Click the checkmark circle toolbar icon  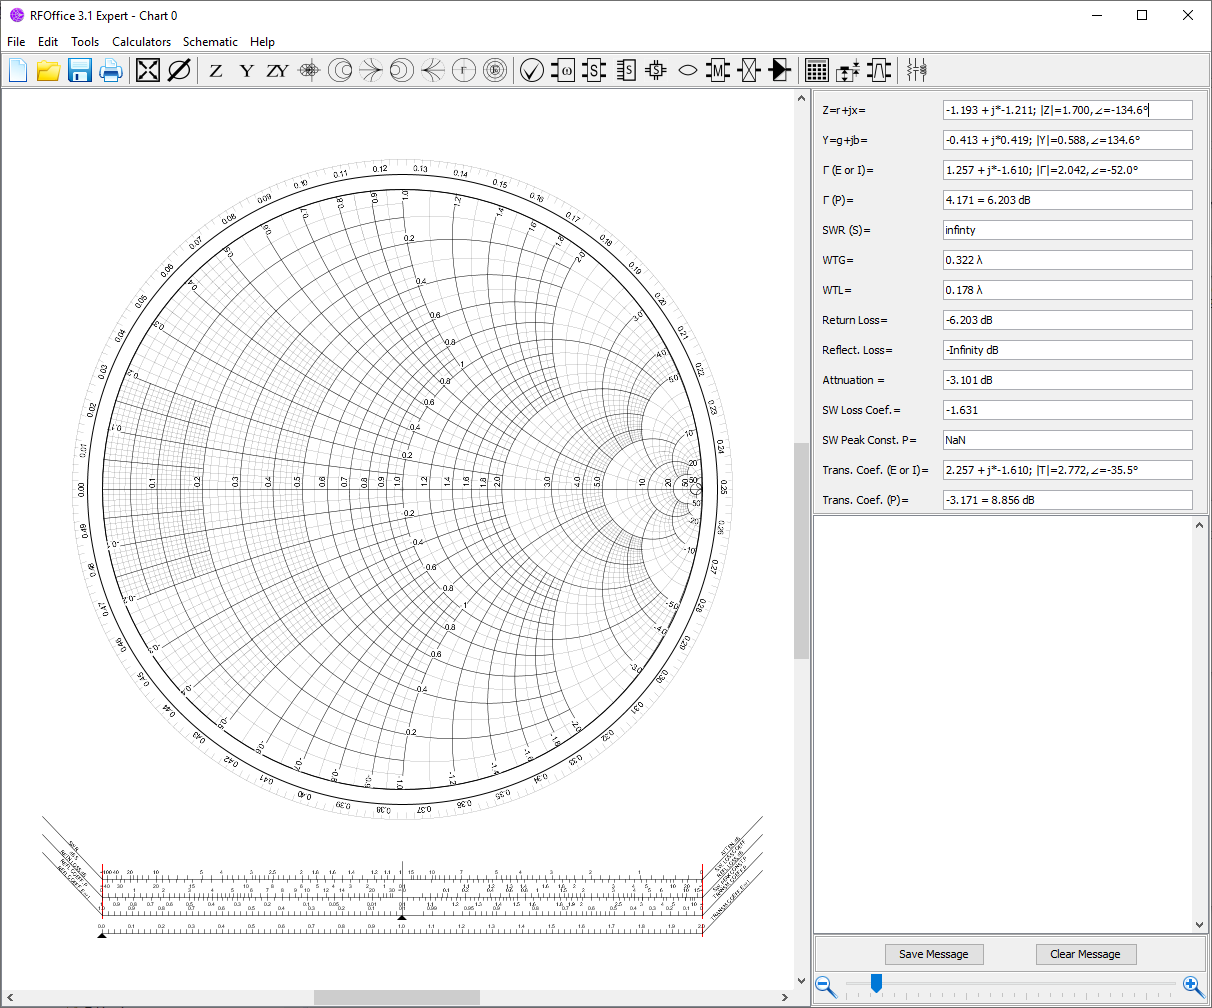click(x=532, y=70)
